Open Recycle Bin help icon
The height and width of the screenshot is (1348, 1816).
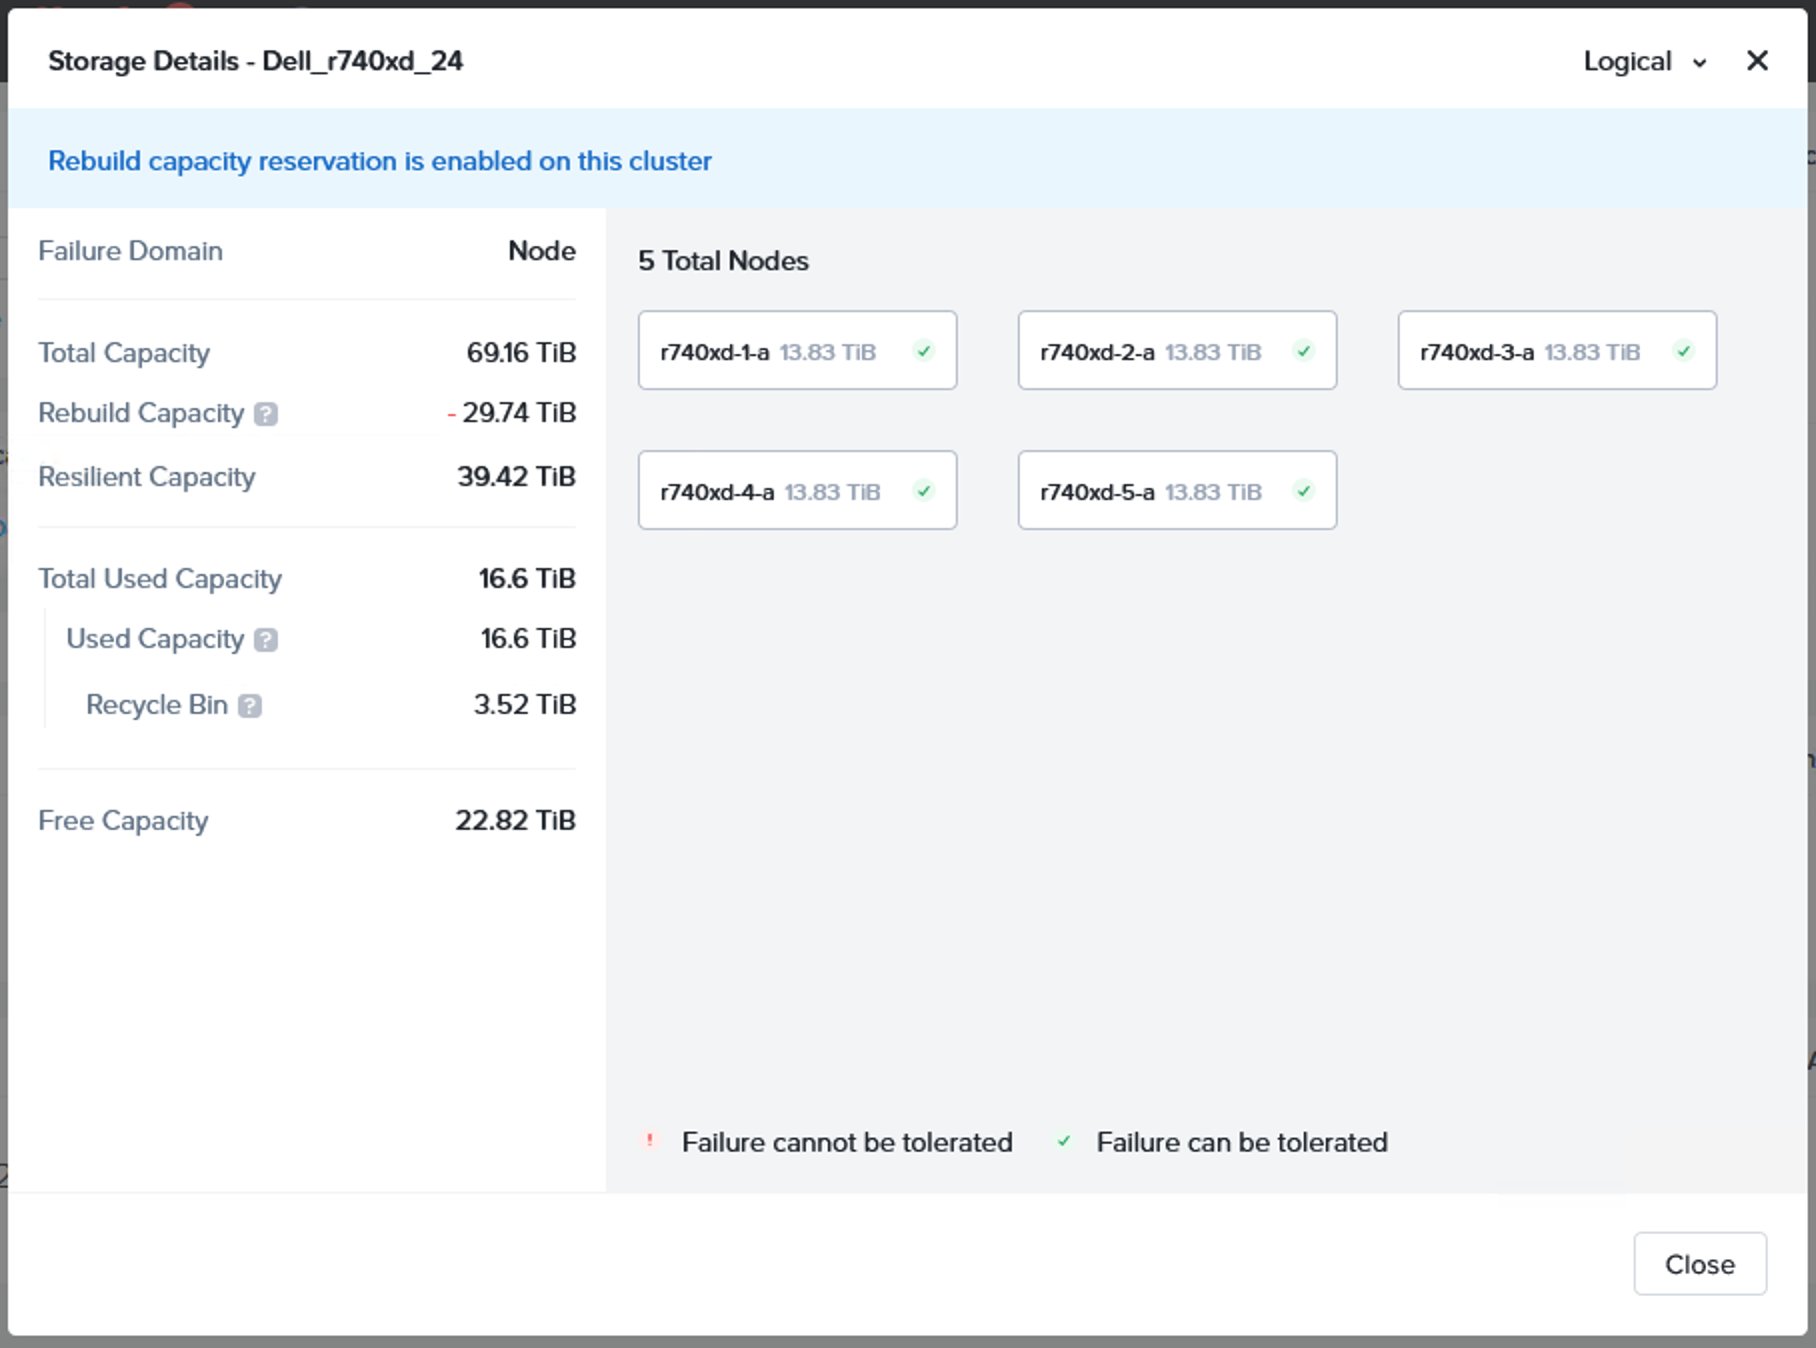pos(250,706)
